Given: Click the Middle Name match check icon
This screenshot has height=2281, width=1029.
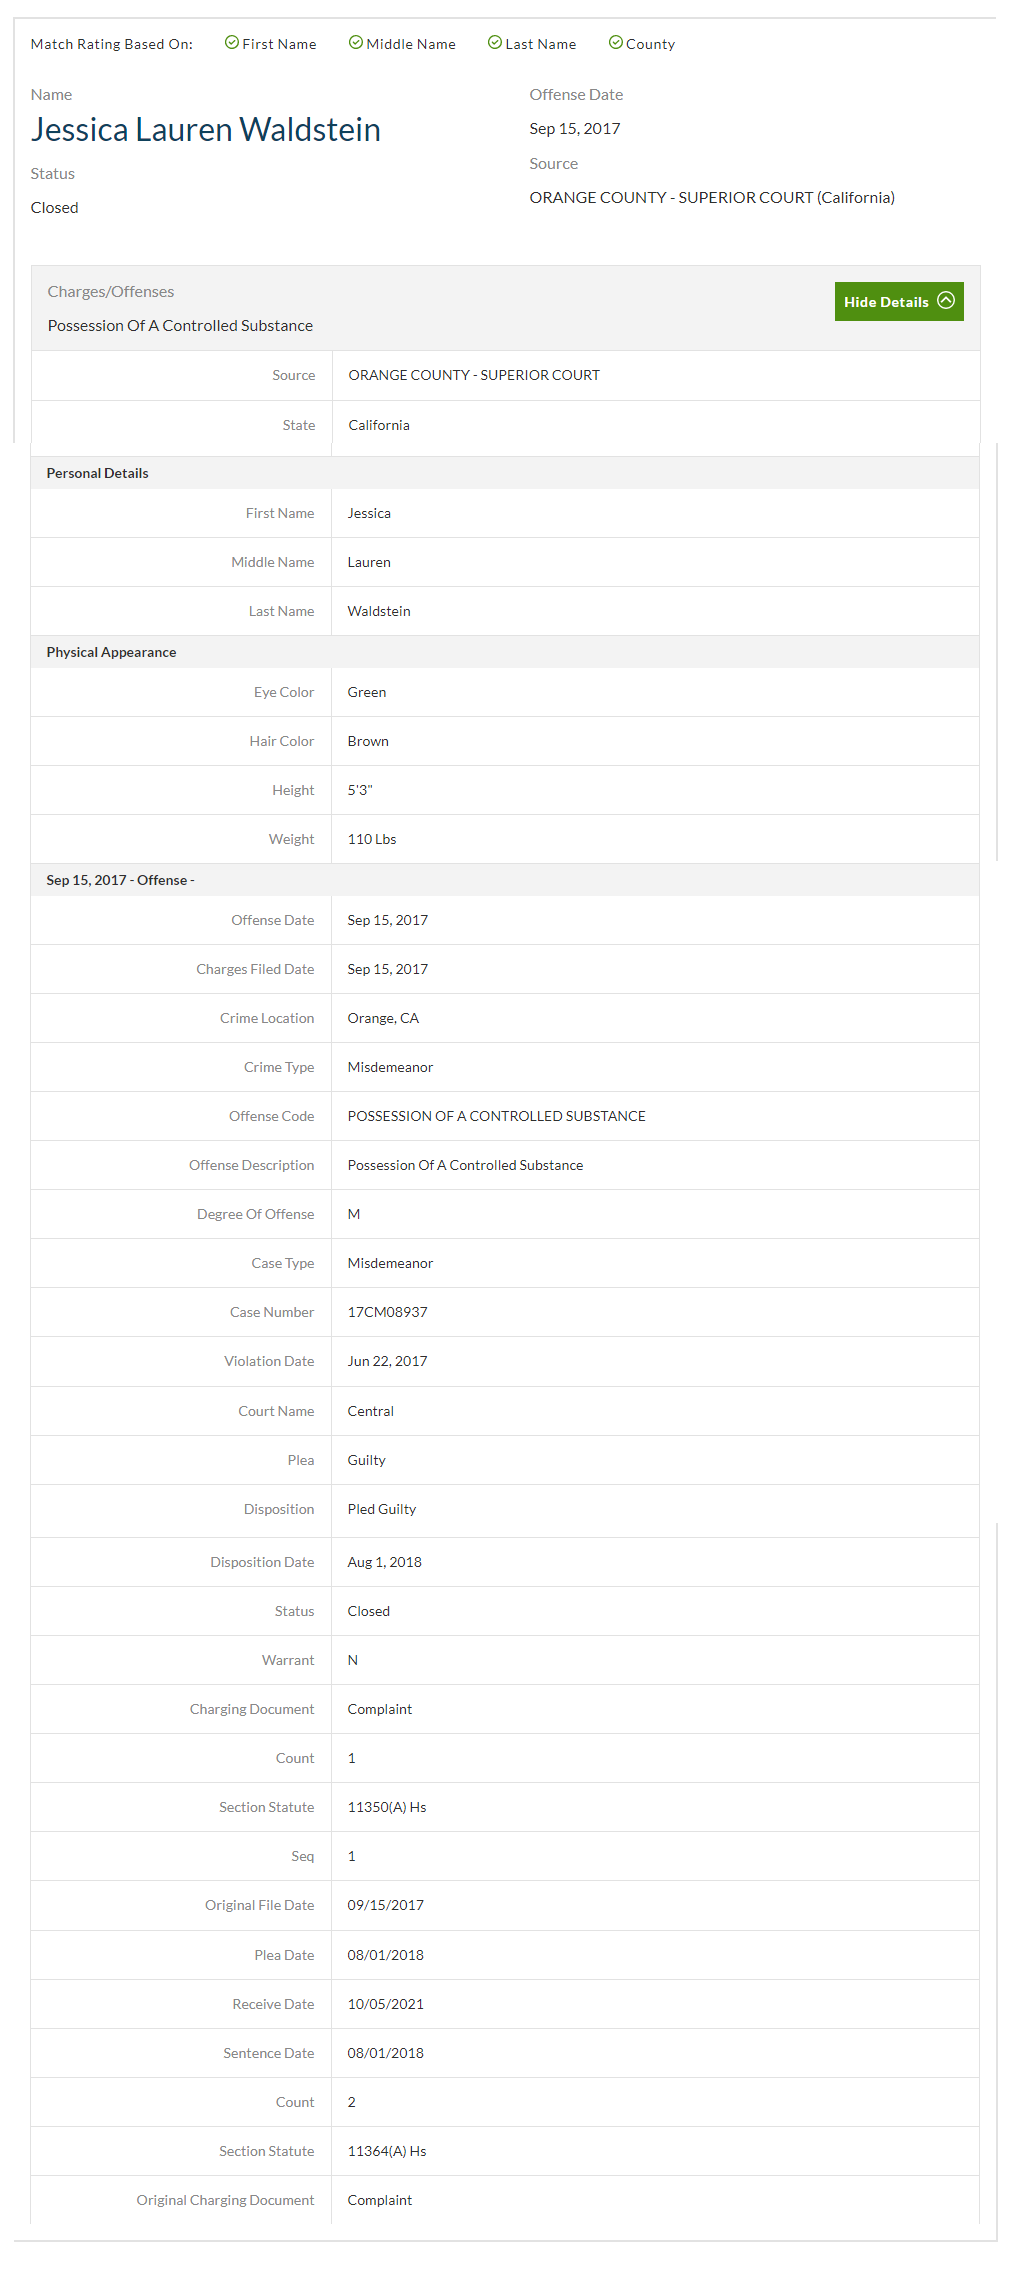Looking at the screenshot, I should [356, 43].
